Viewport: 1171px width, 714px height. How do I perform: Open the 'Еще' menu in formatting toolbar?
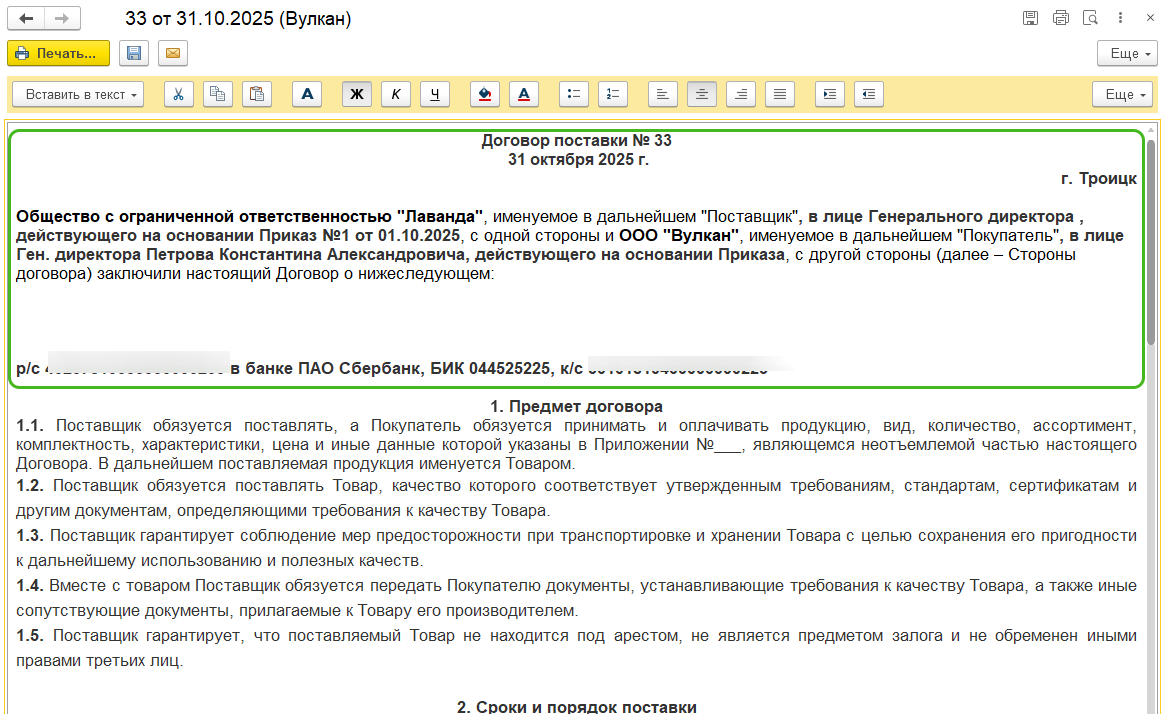pos(1122,94)
